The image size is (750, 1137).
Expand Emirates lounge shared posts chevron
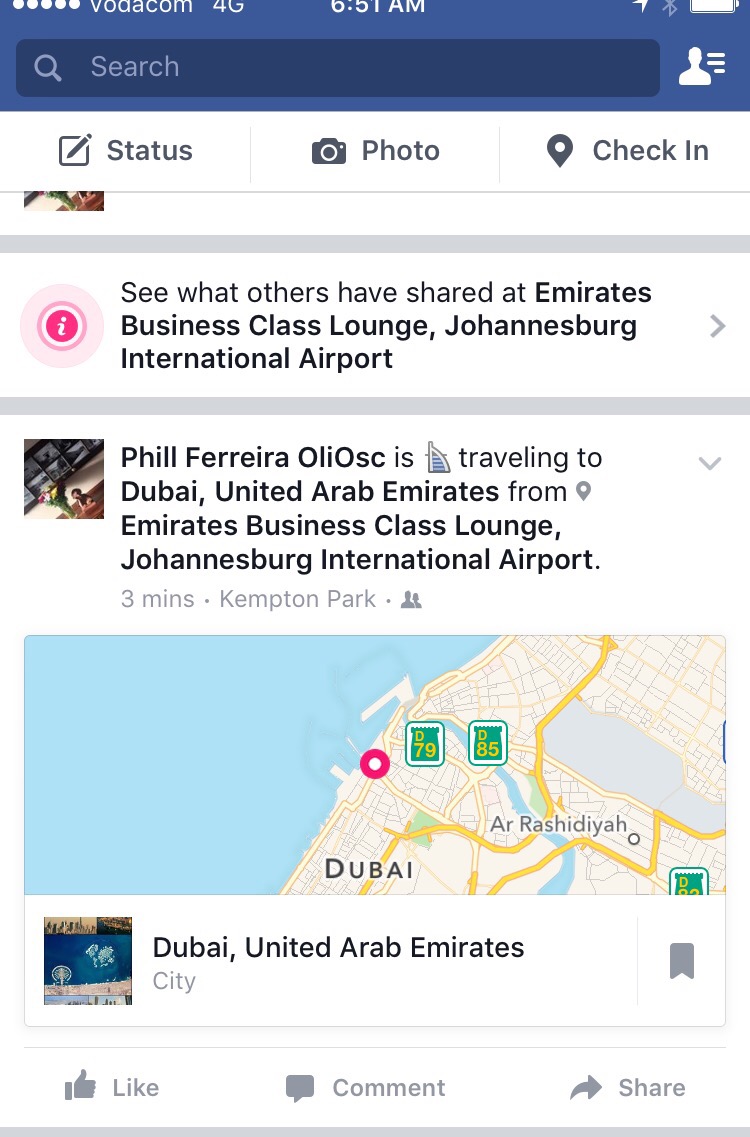[717, 326]
